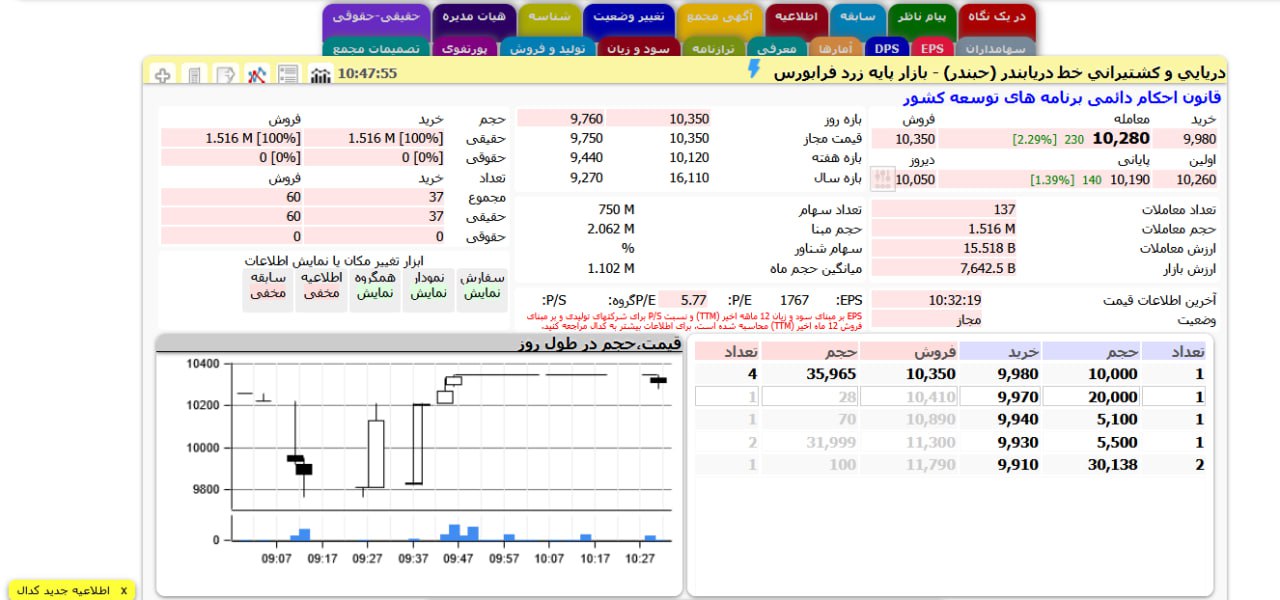Open the note edit icon in the header
Image resolution: width=1280 pixels, height=600 pixels.
226,74
